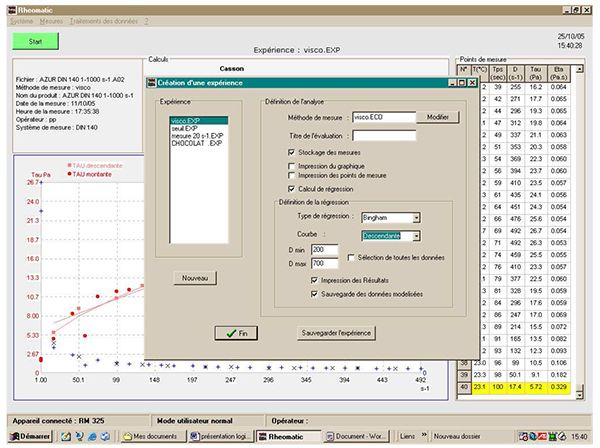
Task: Click the D max input field
Action: coord(324,264)
